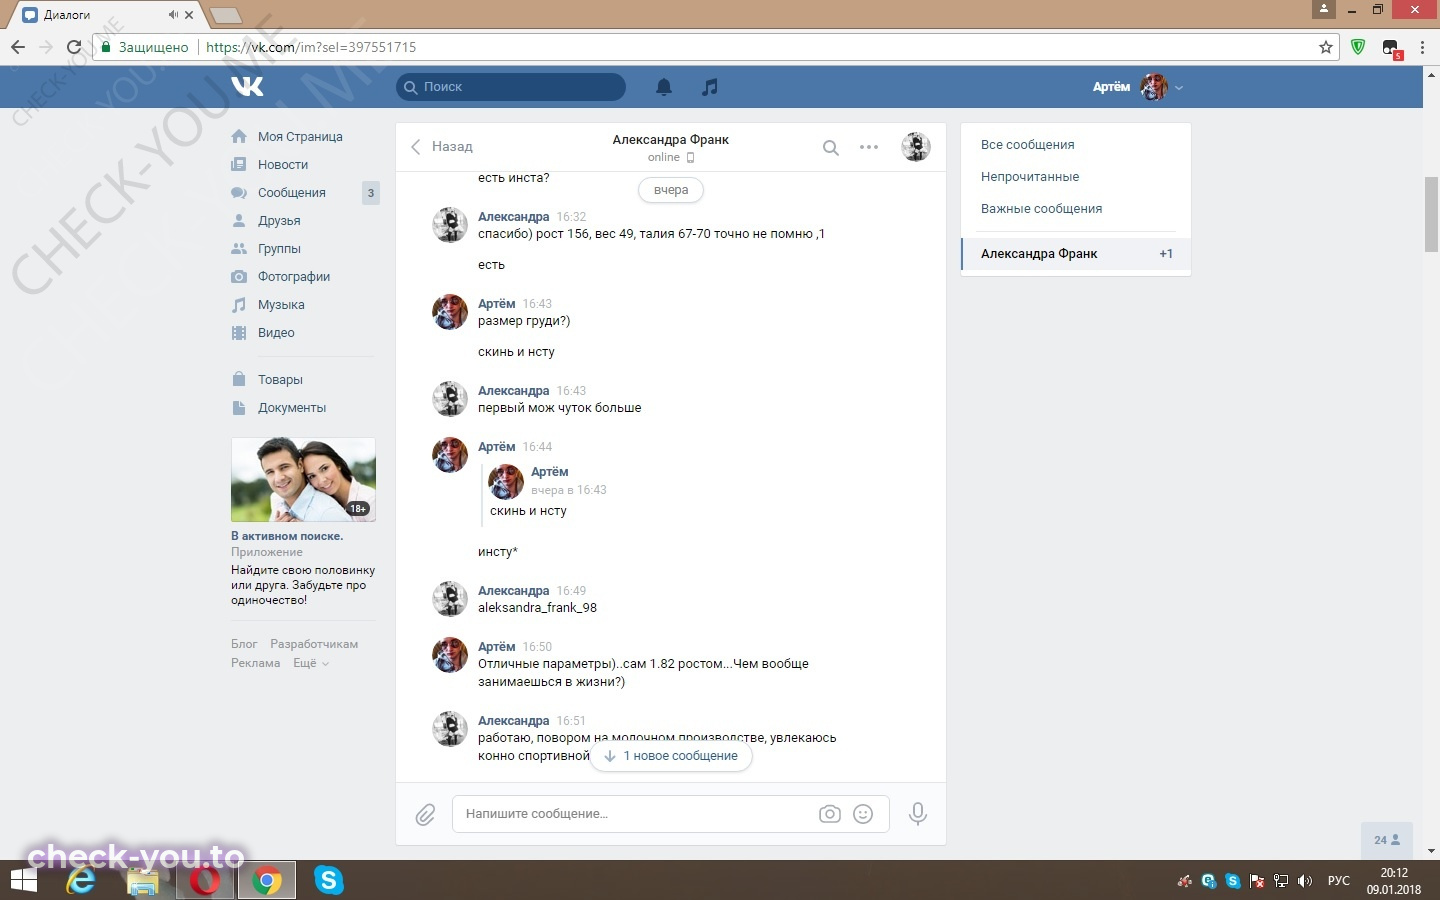Attach a file with the paperclip icon
The width and height of the screenshot is (1440, 900).
click(x=425, y=815)
